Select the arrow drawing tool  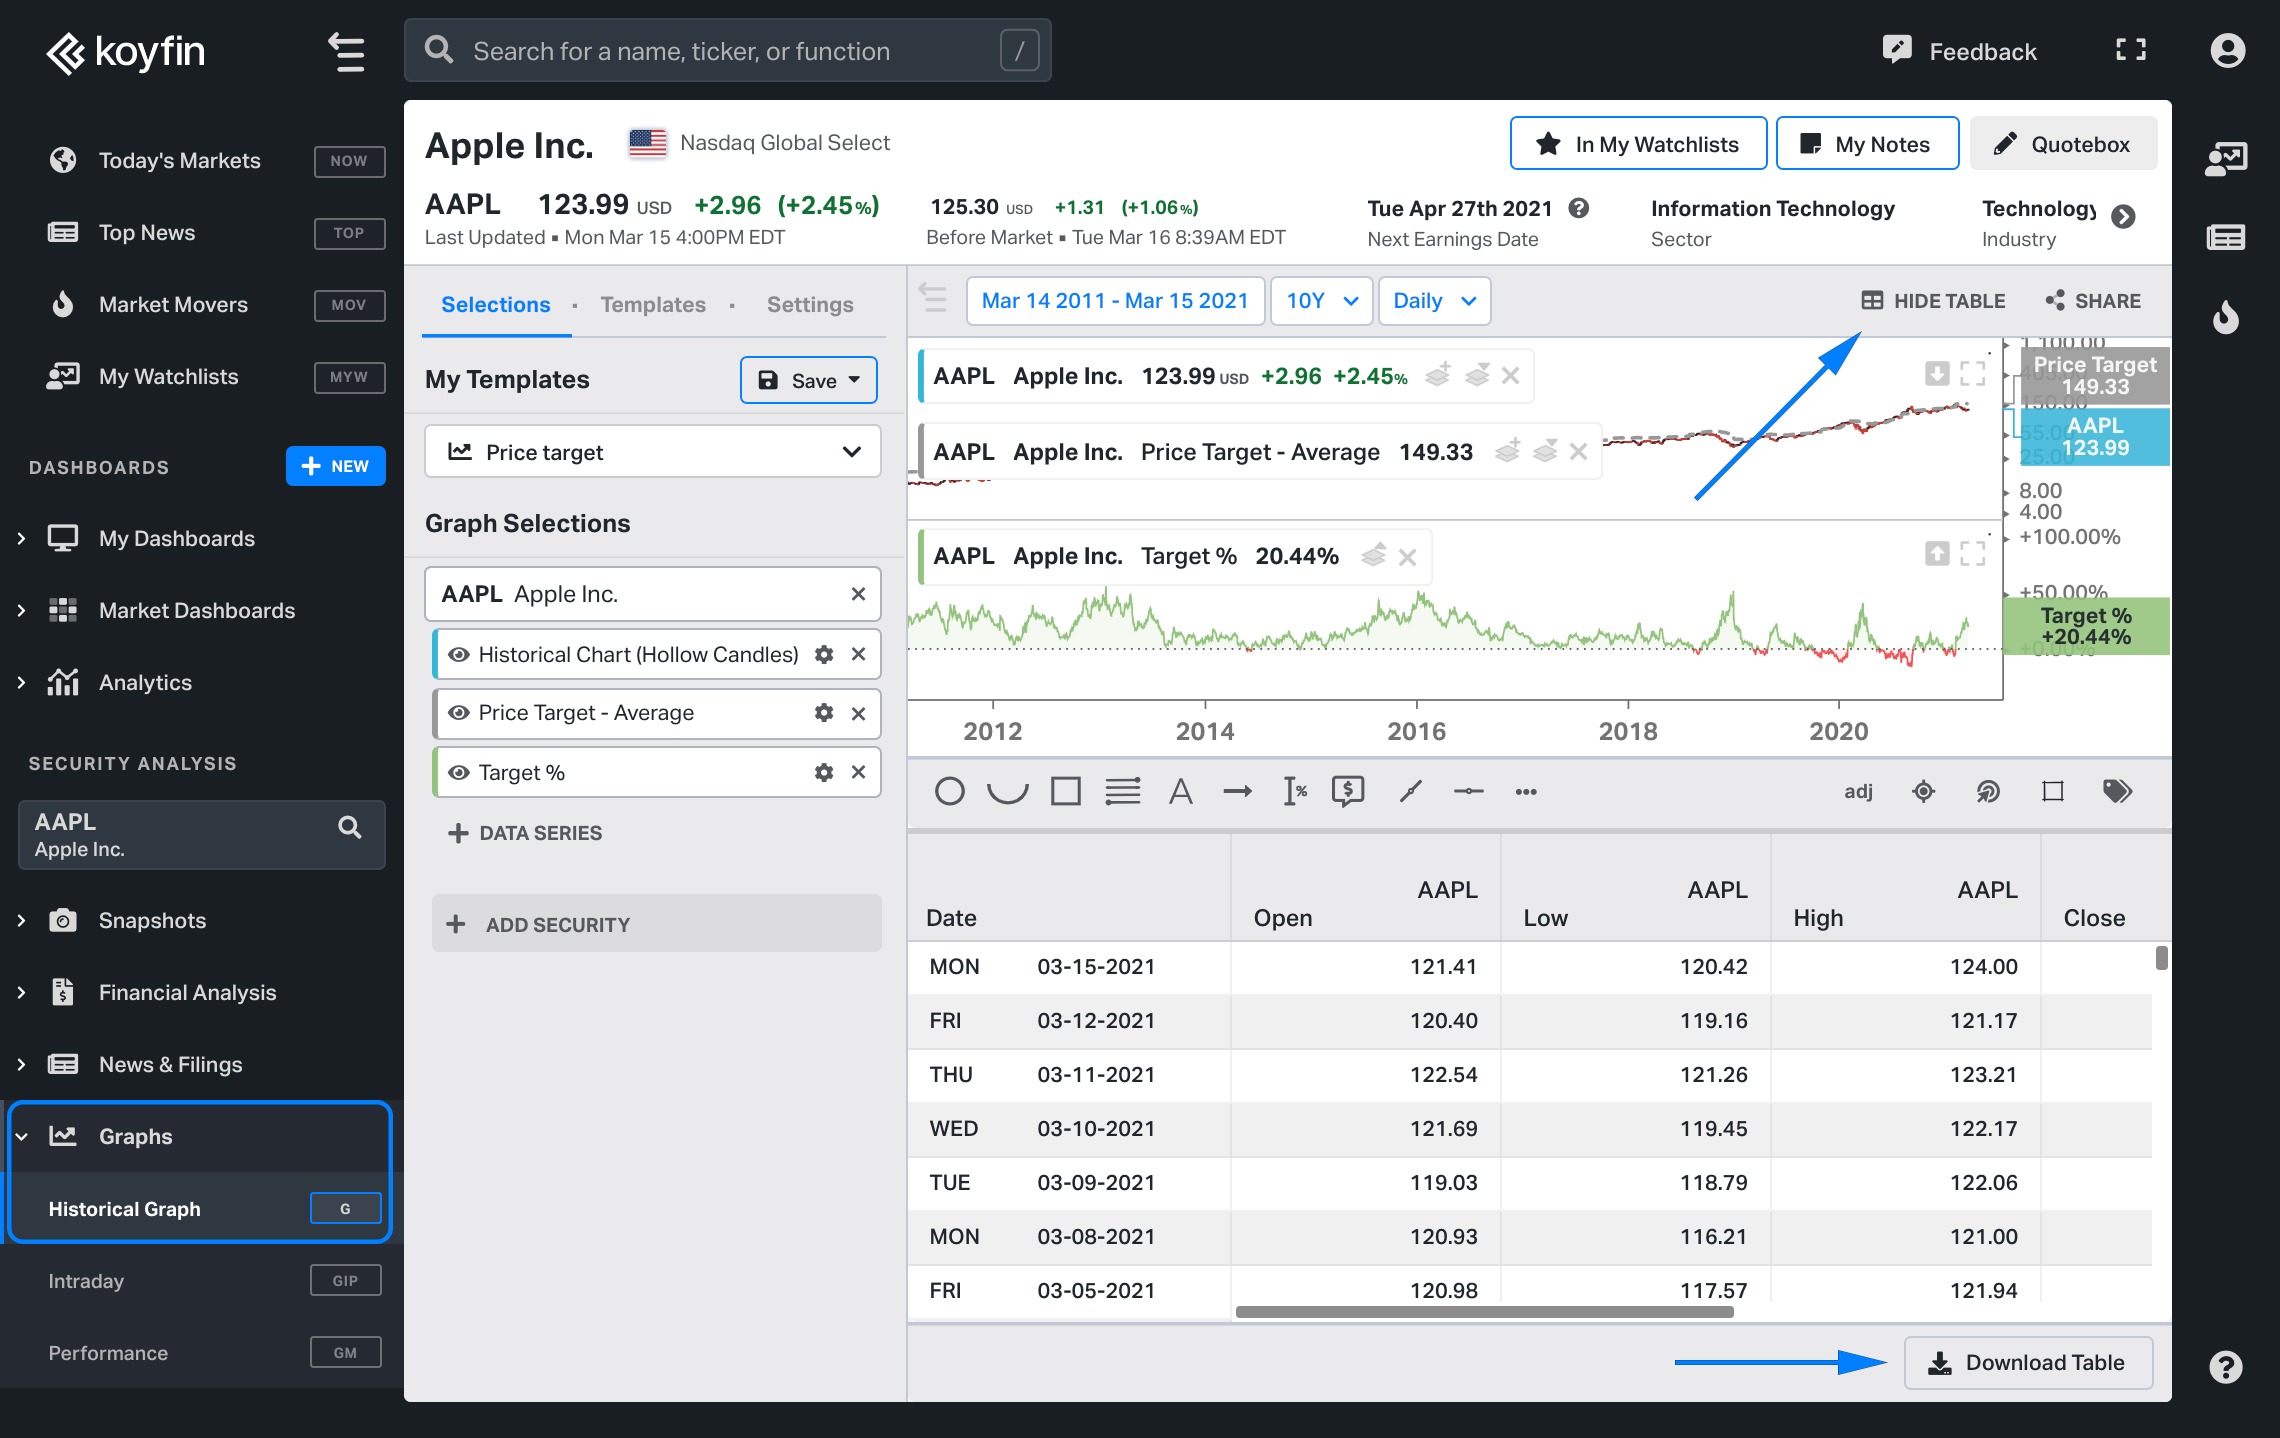pos(1237,792)
